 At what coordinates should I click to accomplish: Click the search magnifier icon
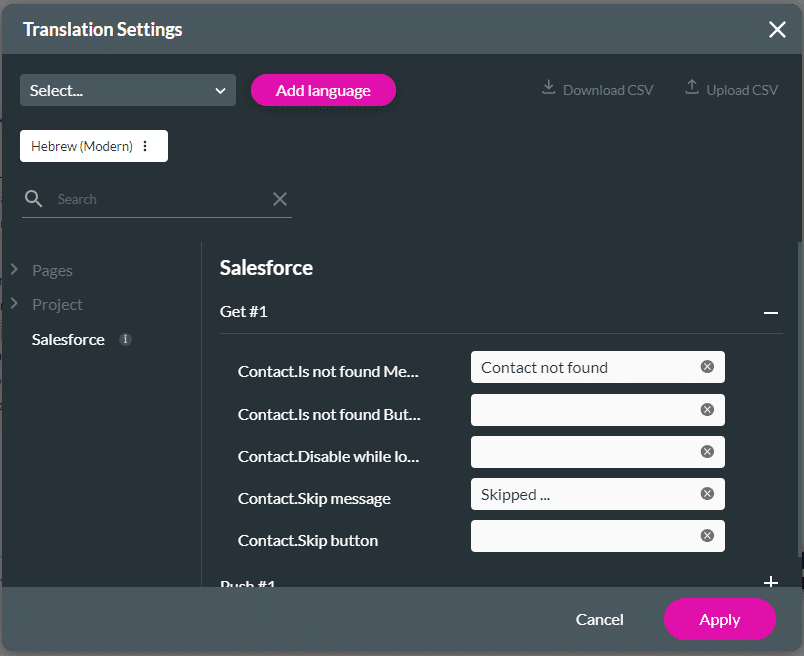(x=33, y=198)
